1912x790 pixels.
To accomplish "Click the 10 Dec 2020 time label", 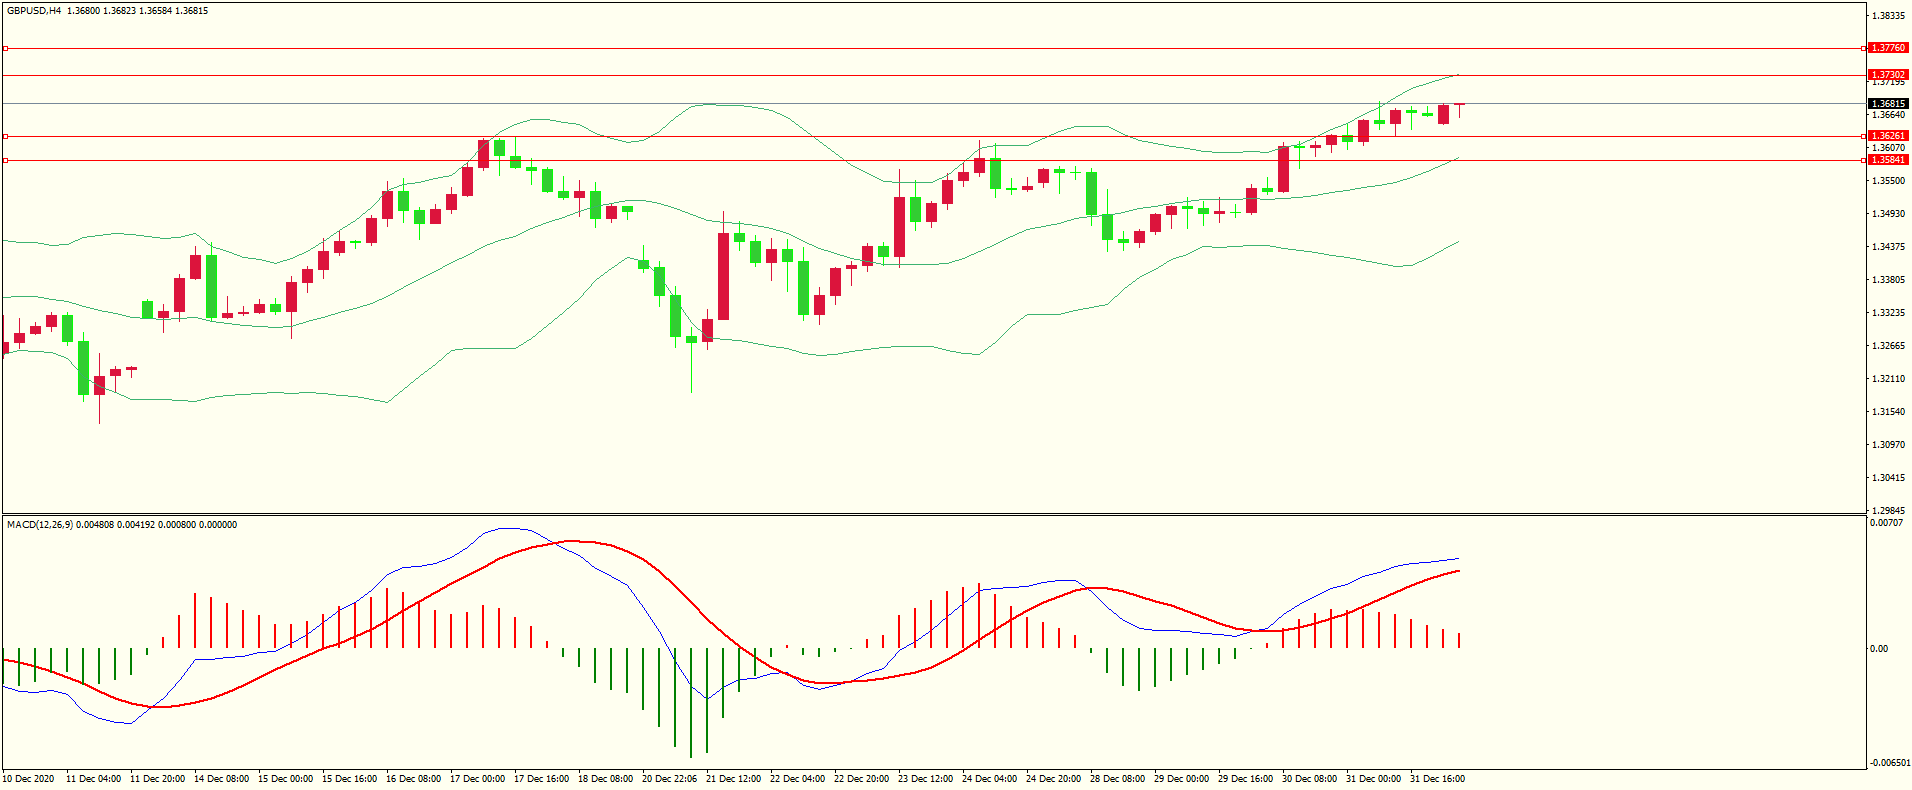I will pyautogui.click(x=29, y=779).
